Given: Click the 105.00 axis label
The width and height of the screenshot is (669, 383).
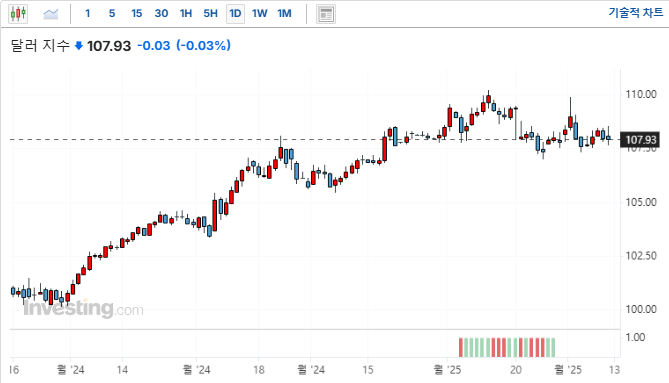Looking at the screenshot, I should (641, 202).
